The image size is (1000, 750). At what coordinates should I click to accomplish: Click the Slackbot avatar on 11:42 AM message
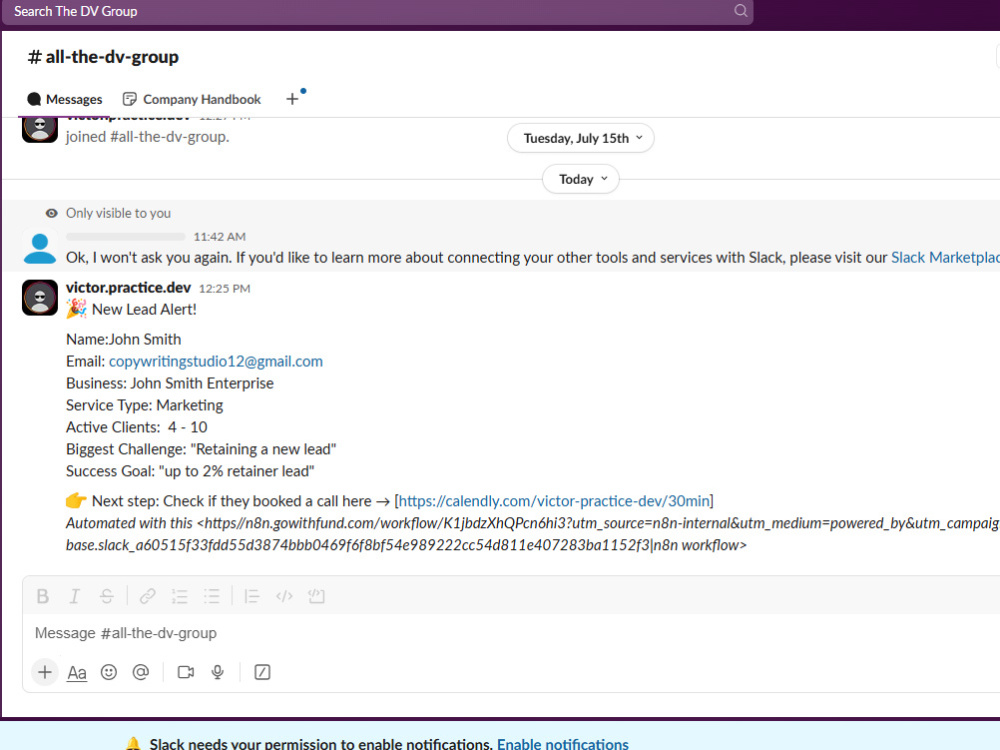click(40, 248)
